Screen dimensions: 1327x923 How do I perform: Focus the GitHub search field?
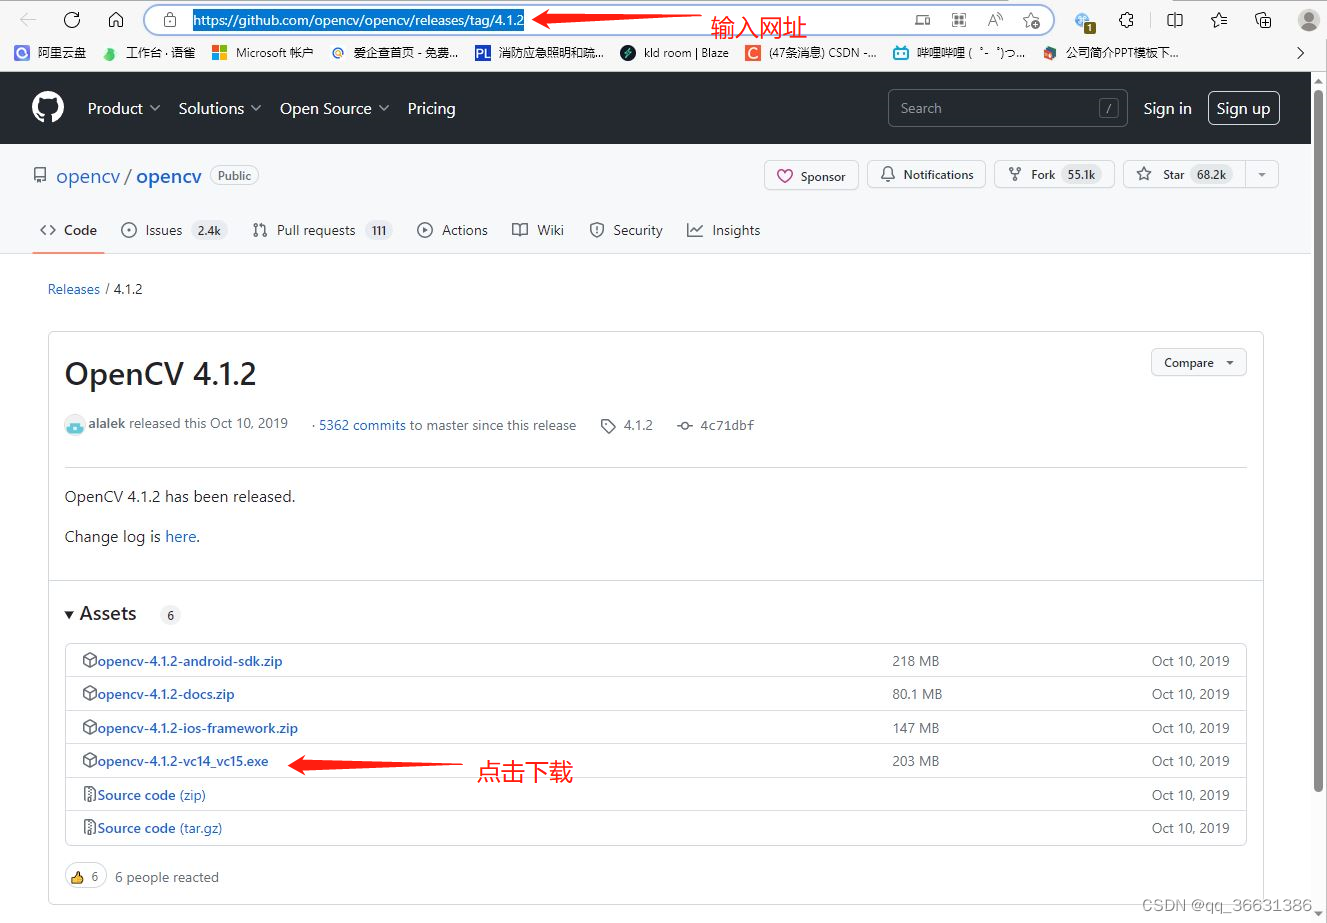(1007, 108)
